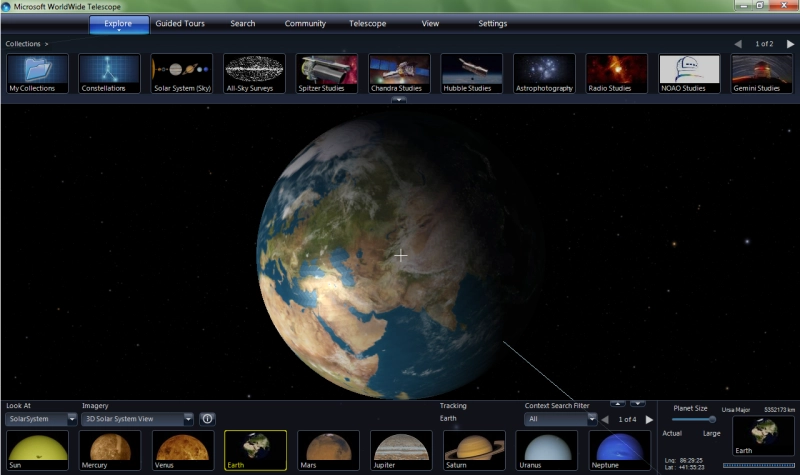
Task: Expand the Look At SolarSystem dropdown
Action: point(72,419)
